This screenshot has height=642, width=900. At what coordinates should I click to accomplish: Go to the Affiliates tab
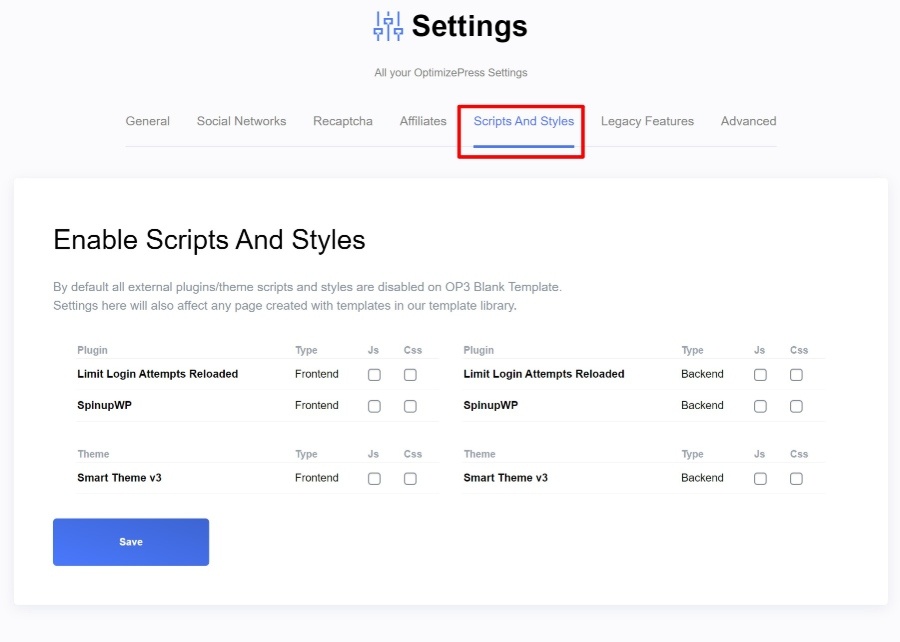point(423,121)
